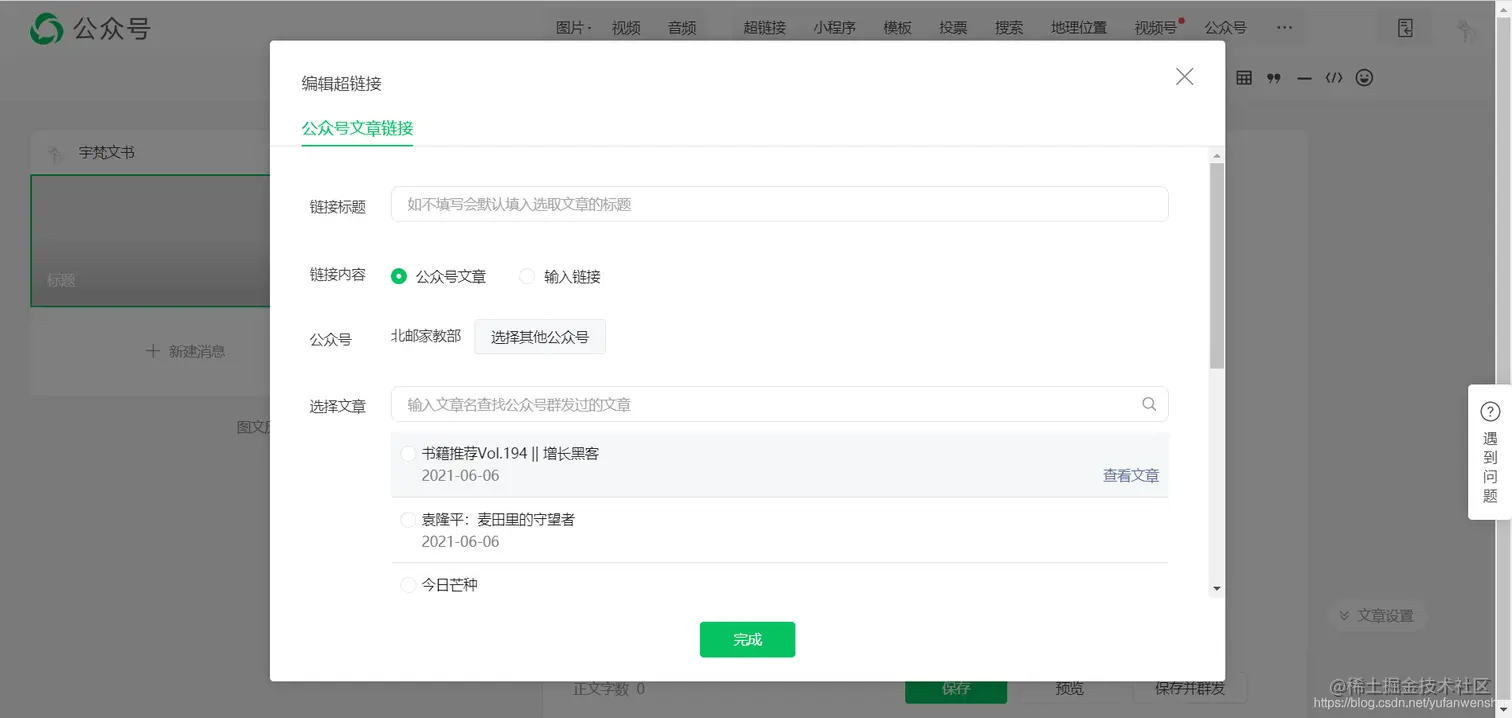Expand the 文章设置 panel
The width and height of the screenshot is (1512, 718).
pos(1377,615)
